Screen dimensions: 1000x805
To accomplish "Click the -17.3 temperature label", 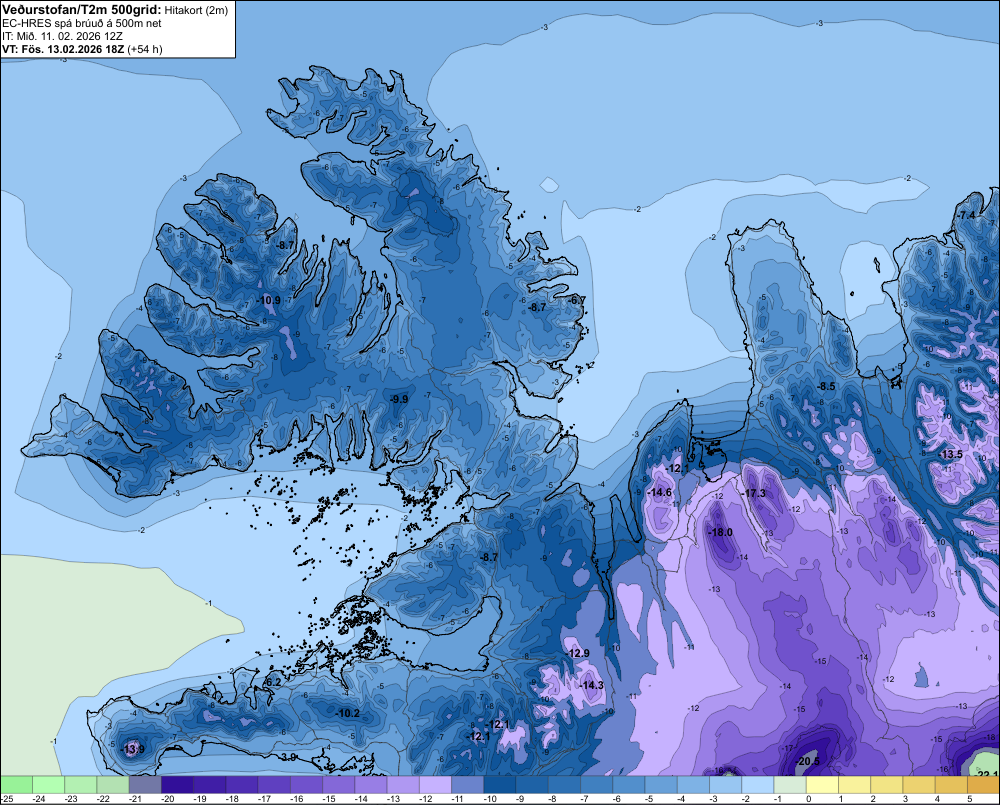I will (754, 493).
